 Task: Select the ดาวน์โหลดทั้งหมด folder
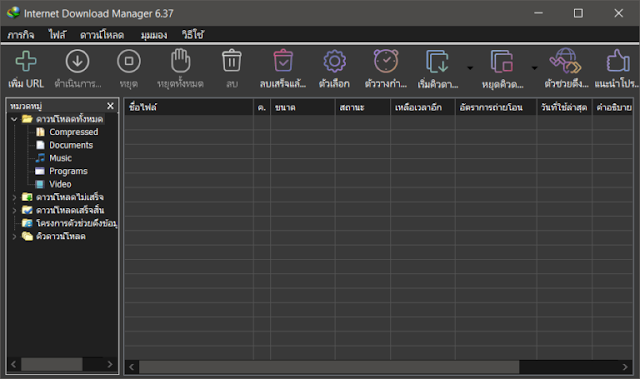[x=69, y=119]
